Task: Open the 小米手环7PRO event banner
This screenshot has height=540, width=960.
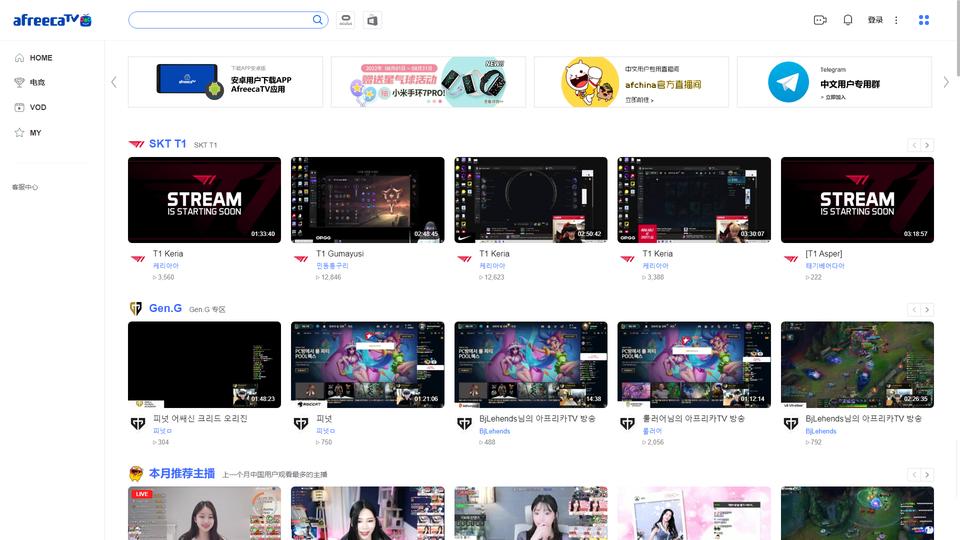Action: pos(428,82)
